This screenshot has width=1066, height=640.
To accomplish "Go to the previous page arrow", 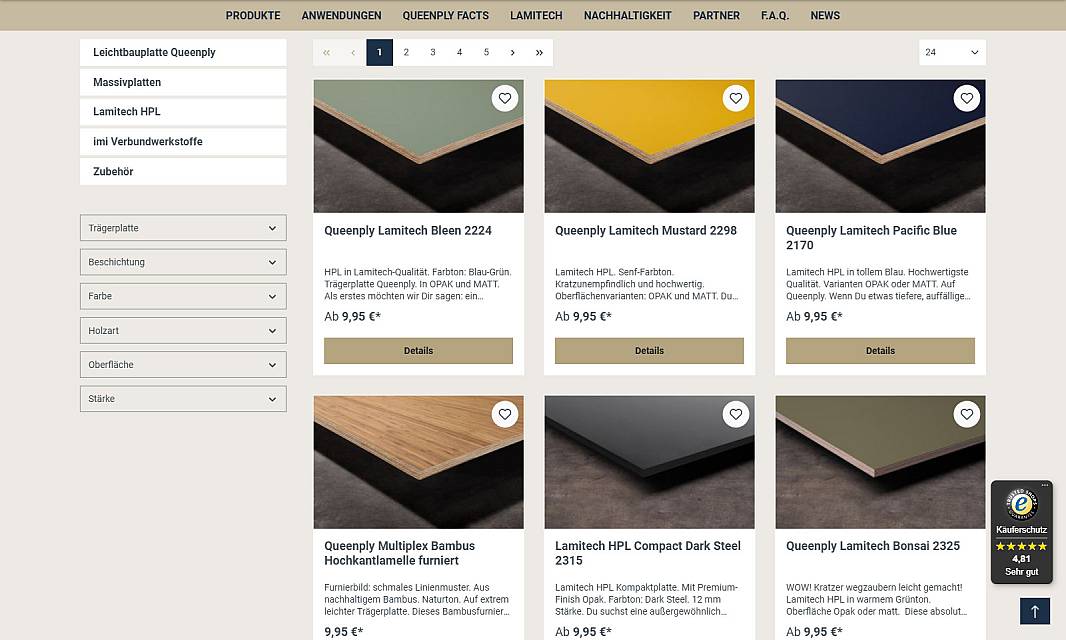I will (x=353, y=52).
